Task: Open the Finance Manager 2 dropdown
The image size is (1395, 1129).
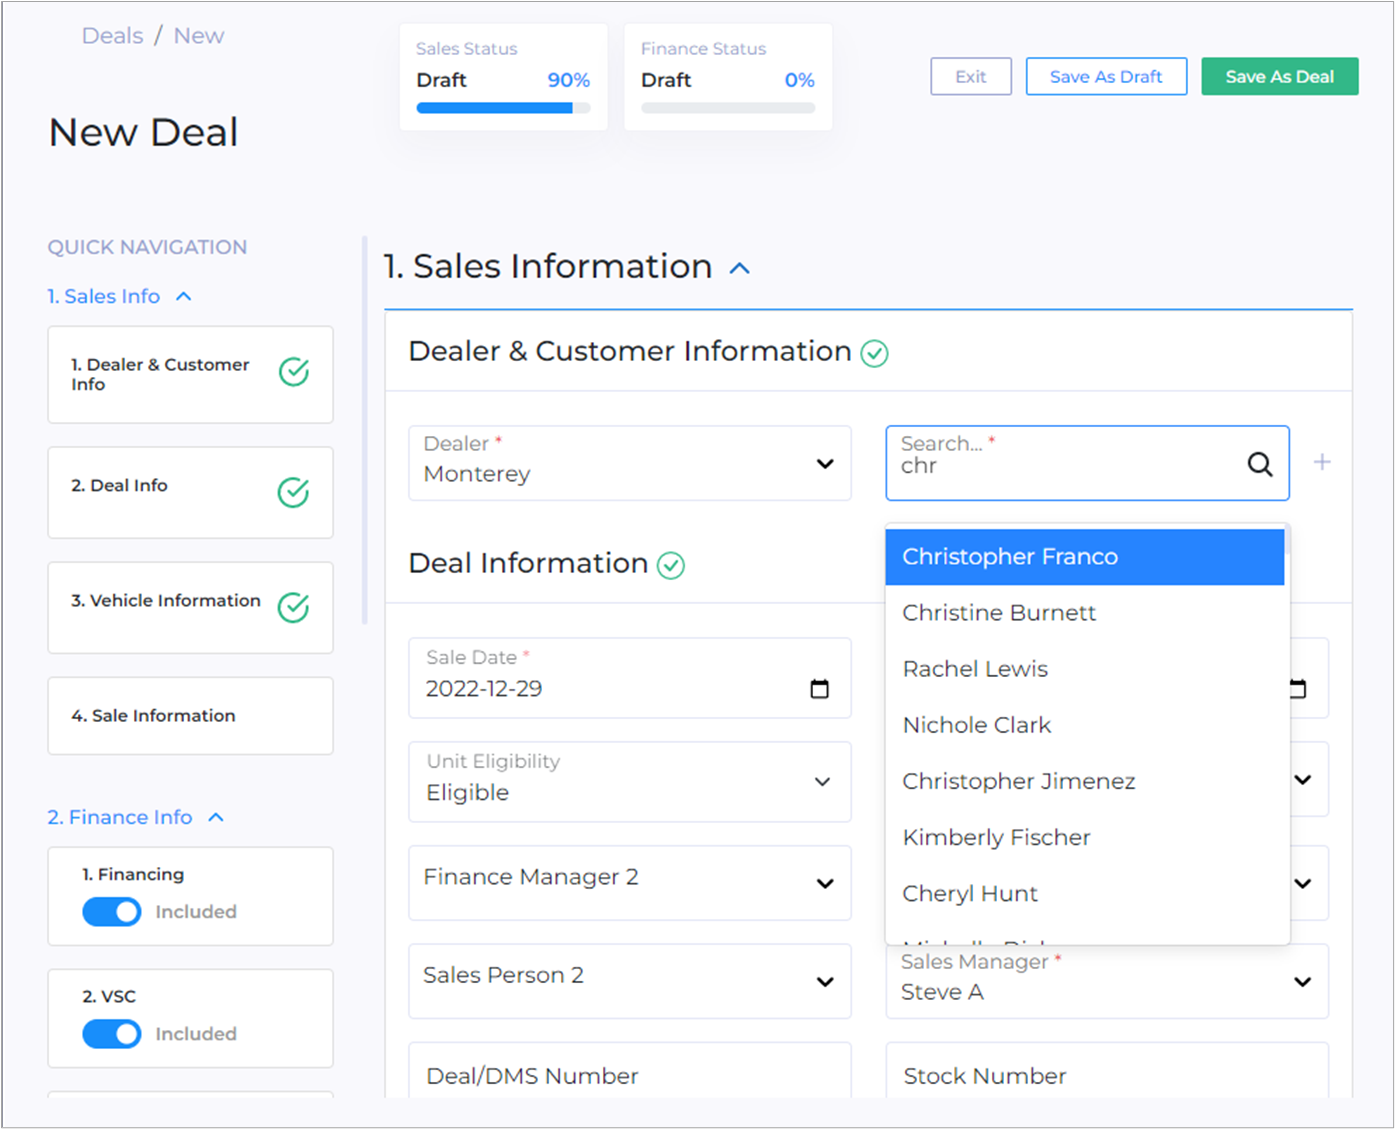Action: point(629,882)
